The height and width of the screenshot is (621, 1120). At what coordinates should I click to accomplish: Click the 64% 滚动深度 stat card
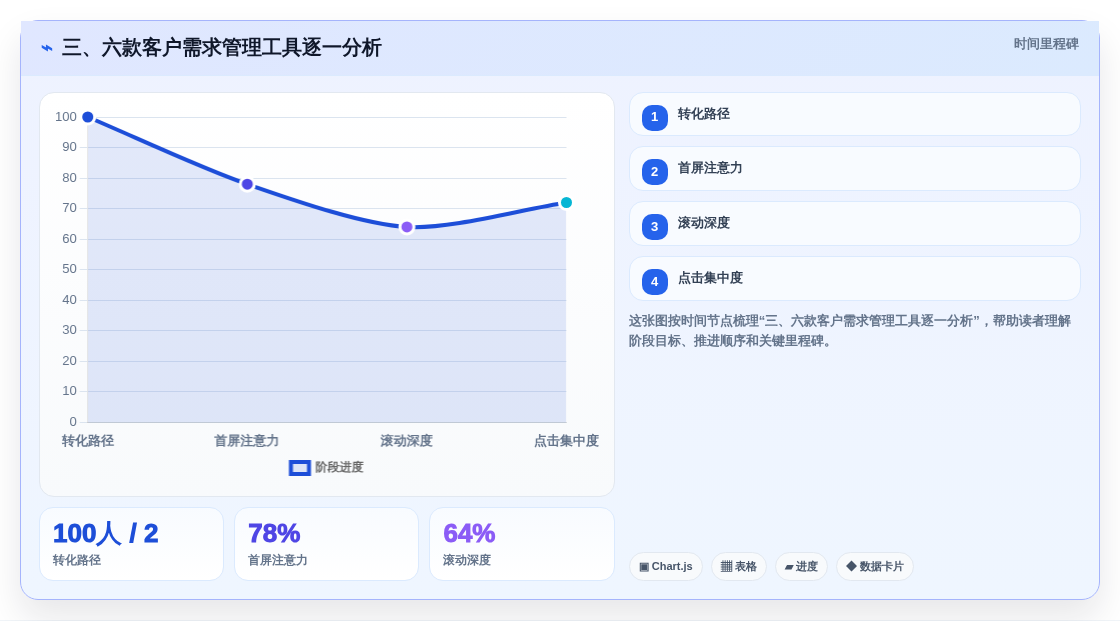tap(522, 544)
